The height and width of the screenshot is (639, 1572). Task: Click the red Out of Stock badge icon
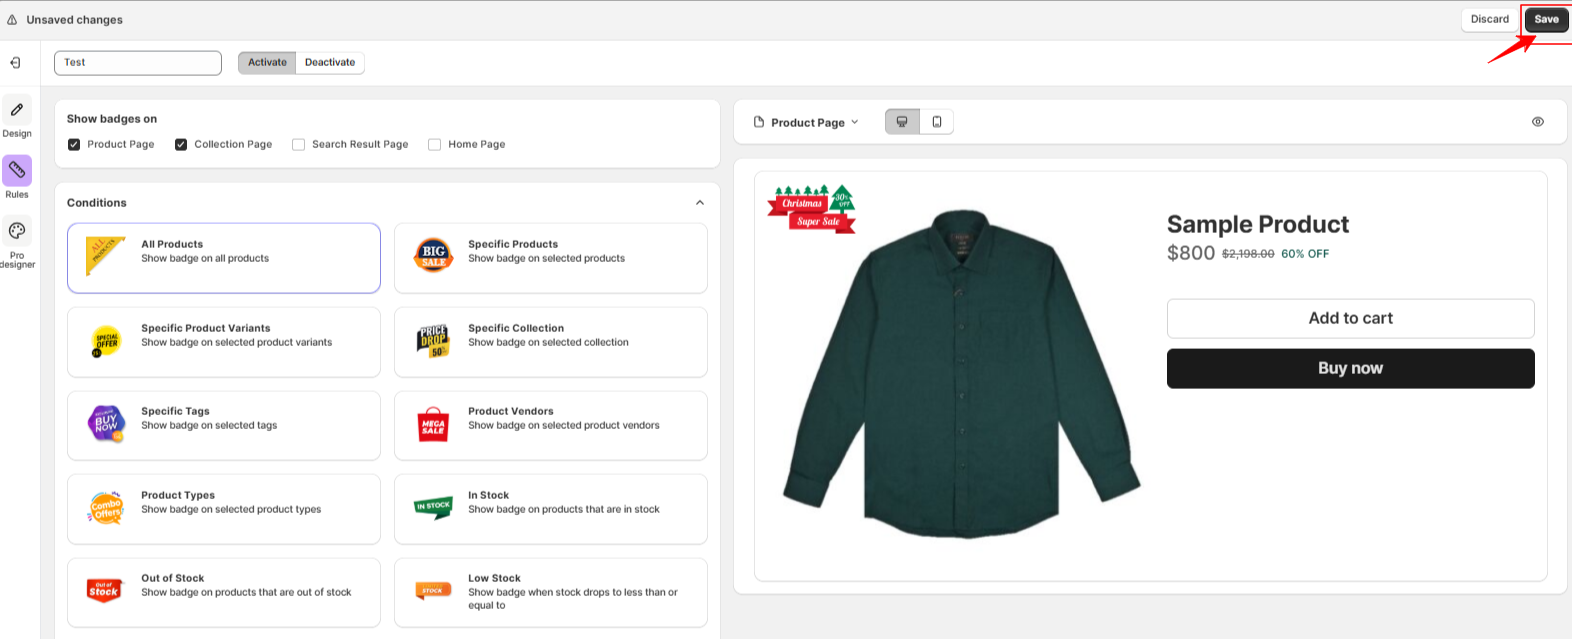(x=104, y=590)
